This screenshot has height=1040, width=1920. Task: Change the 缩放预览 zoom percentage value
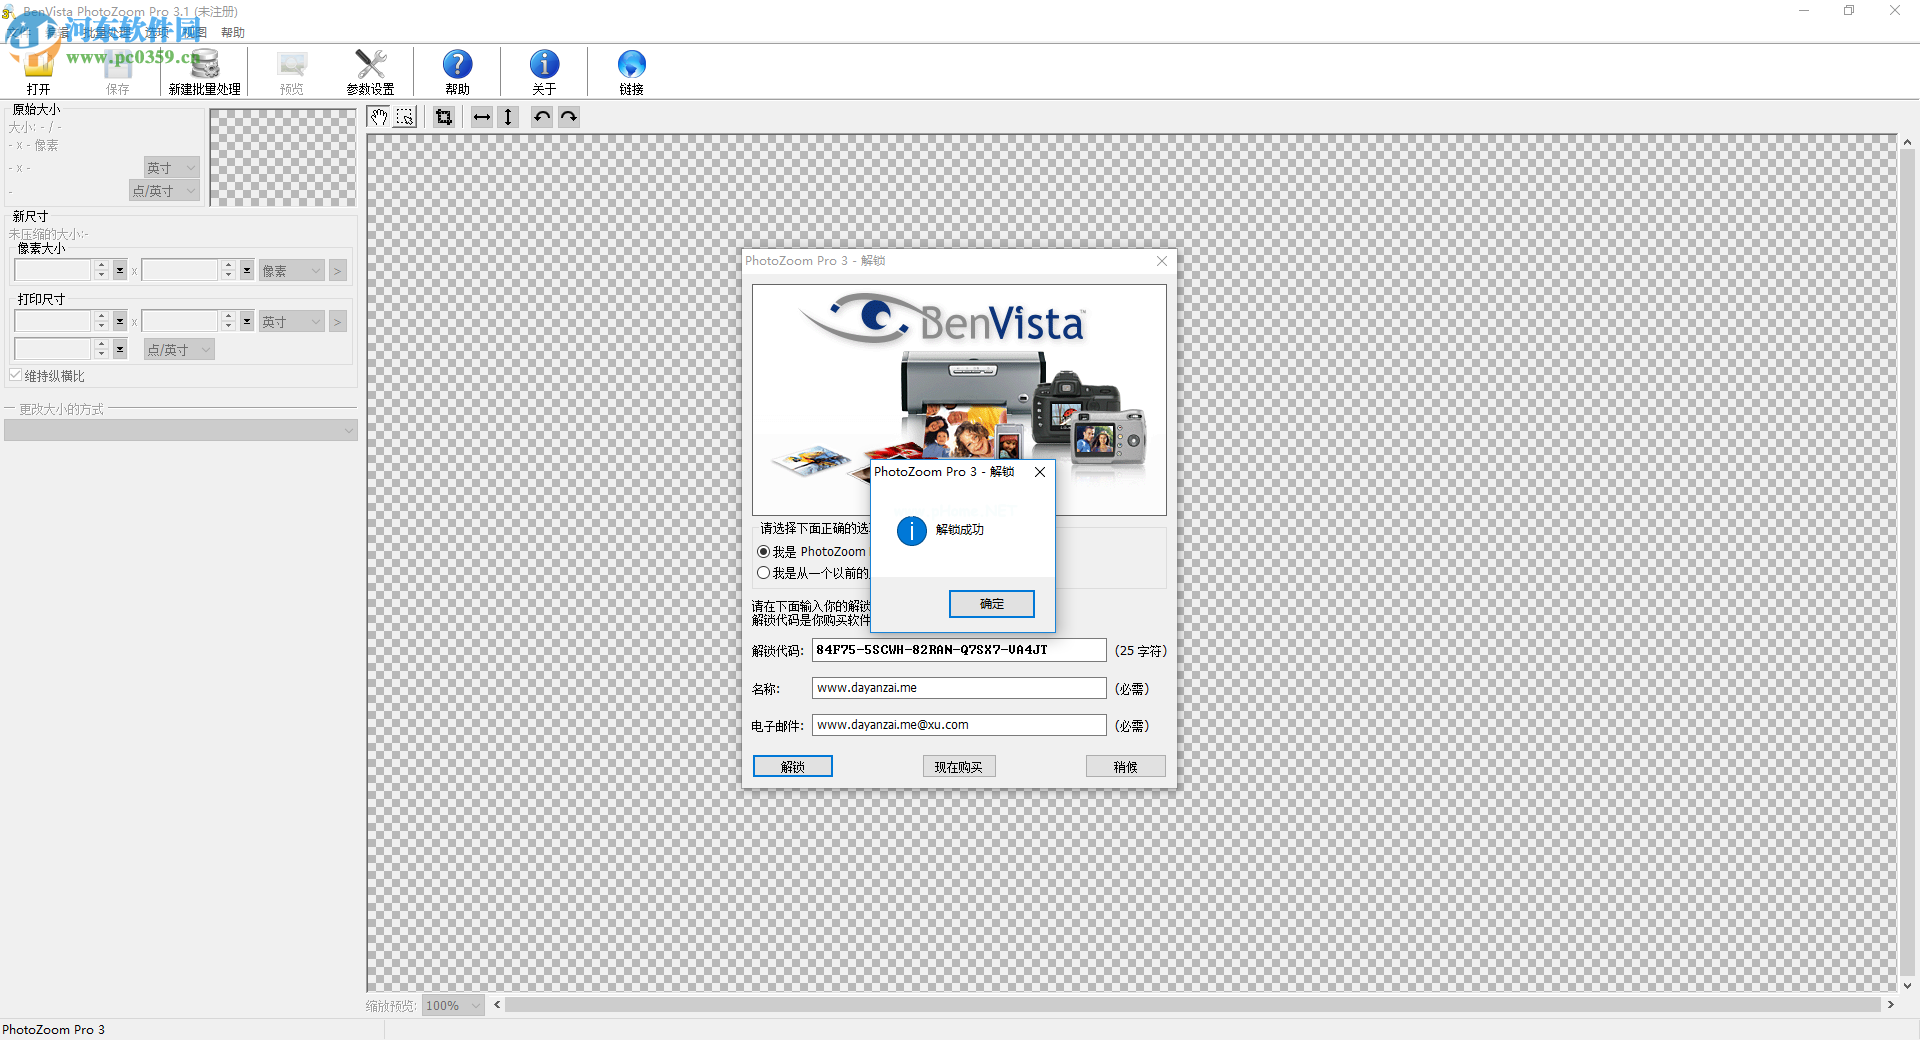(x=451, y=1005)
